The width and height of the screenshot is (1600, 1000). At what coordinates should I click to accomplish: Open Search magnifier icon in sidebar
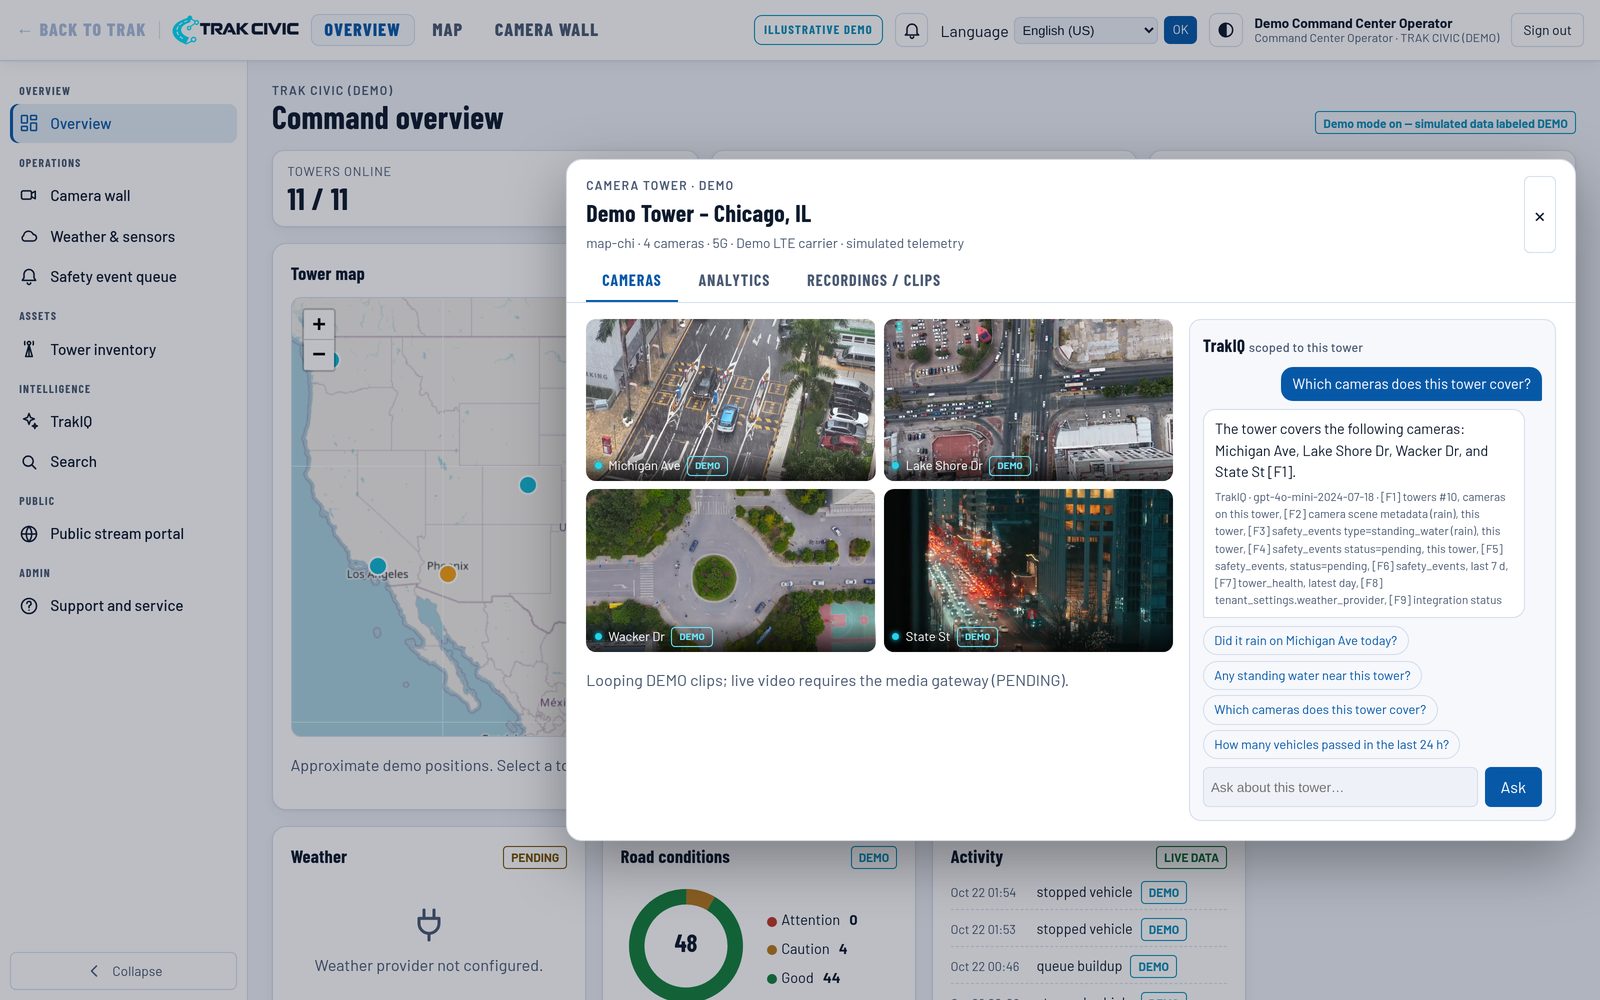pos(29,462)
